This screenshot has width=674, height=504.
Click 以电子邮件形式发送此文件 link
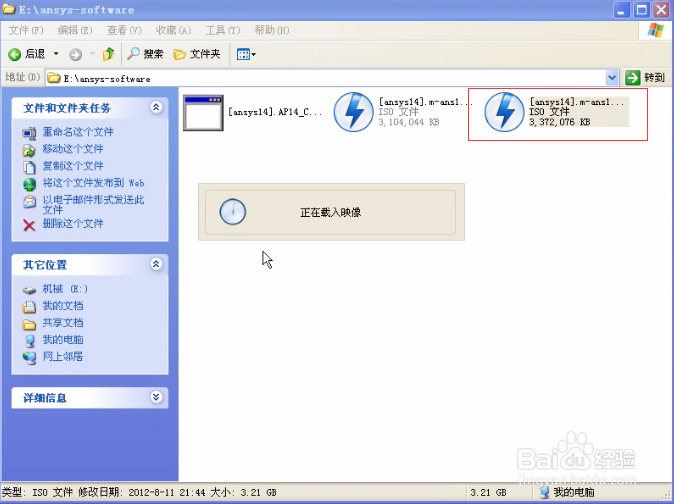point(93,205)
